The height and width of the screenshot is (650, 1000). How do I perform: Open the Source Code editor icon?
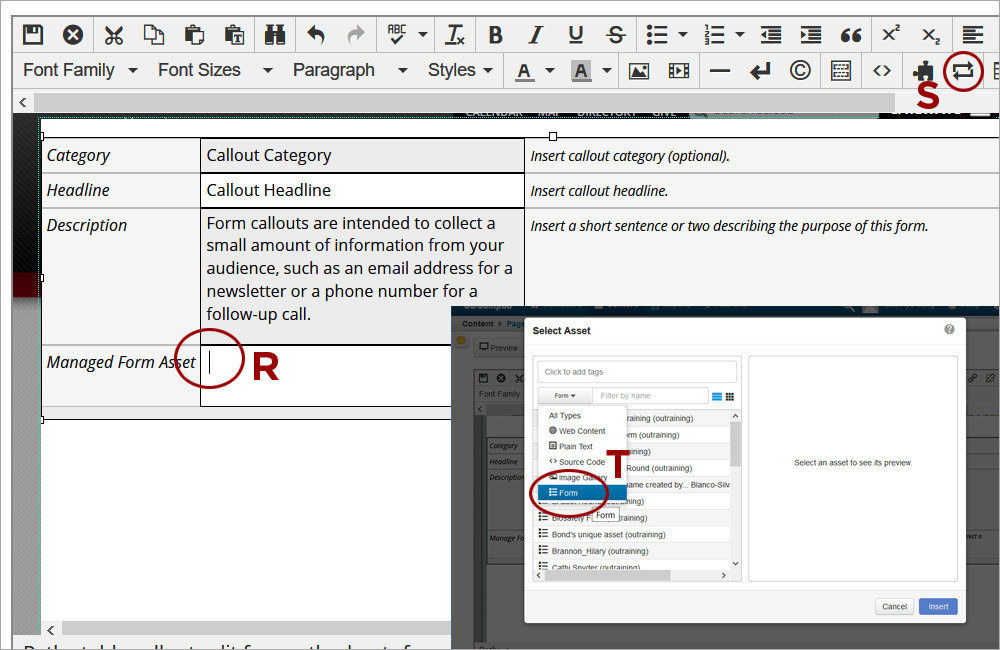(881, 71)
